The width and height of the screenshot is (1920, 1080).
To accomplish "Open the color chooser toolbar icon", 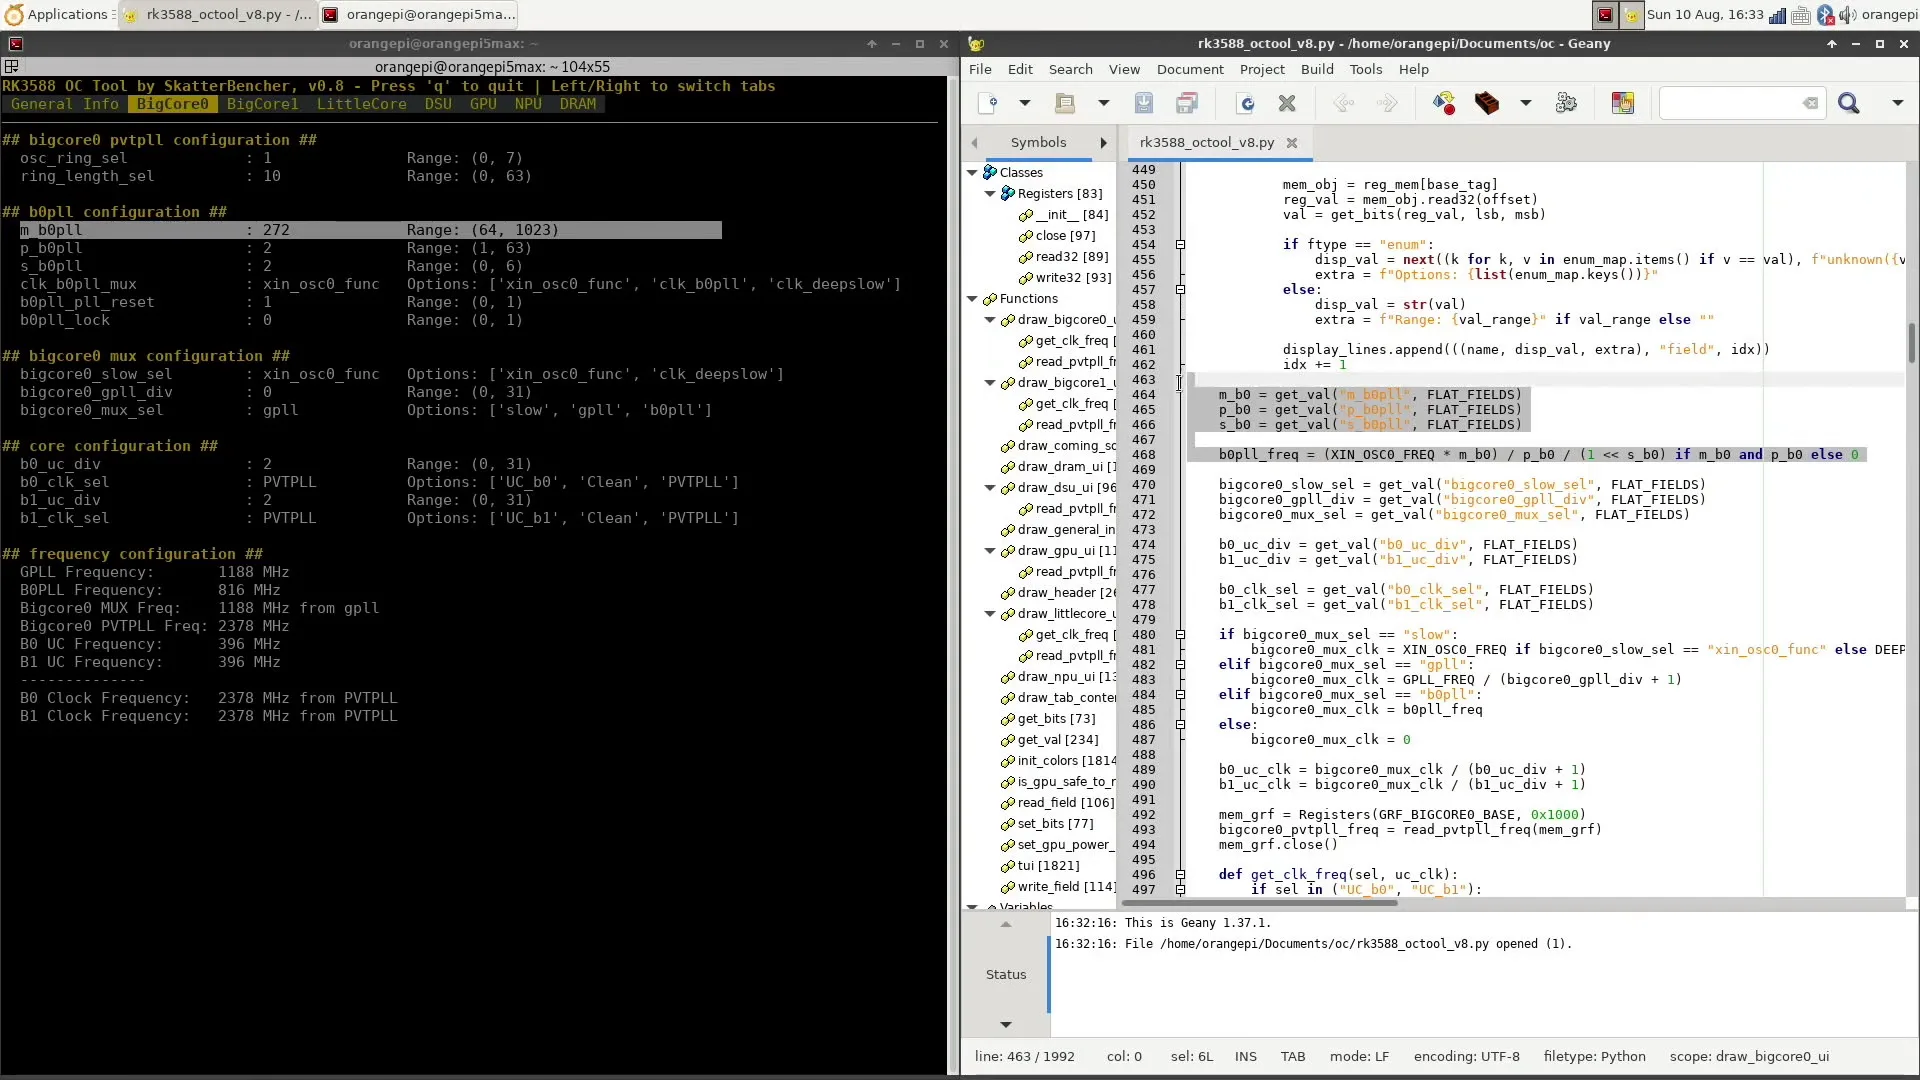I will click(1622, 103).
